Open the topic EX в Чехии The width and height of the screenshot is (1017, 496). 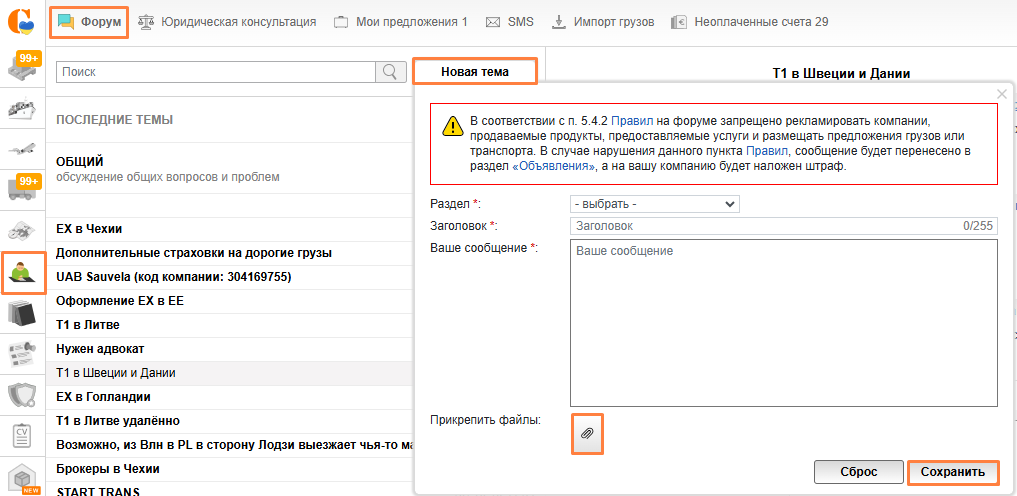click(89, 229)
